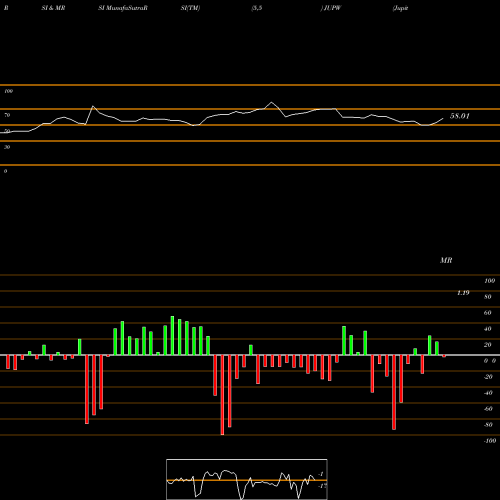The width and height of the screenshot is (500, 500).
Task: Click the MR right-axis label 100
Action: point(490,281)
